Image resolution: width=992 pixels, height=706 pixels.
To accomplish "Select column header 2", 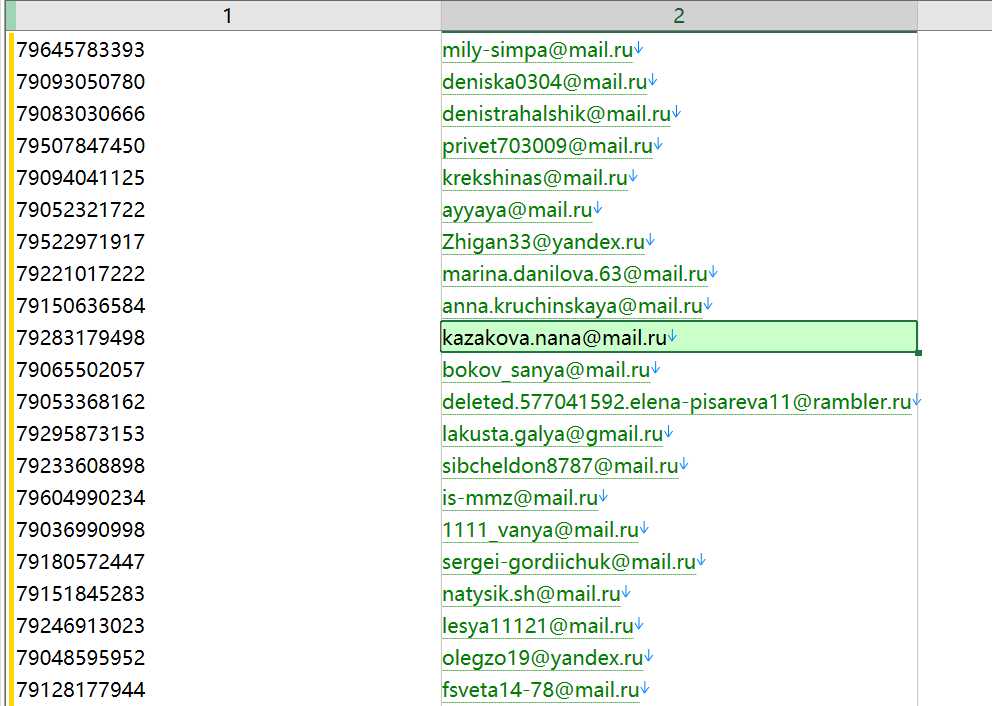I will click(679, 15).
